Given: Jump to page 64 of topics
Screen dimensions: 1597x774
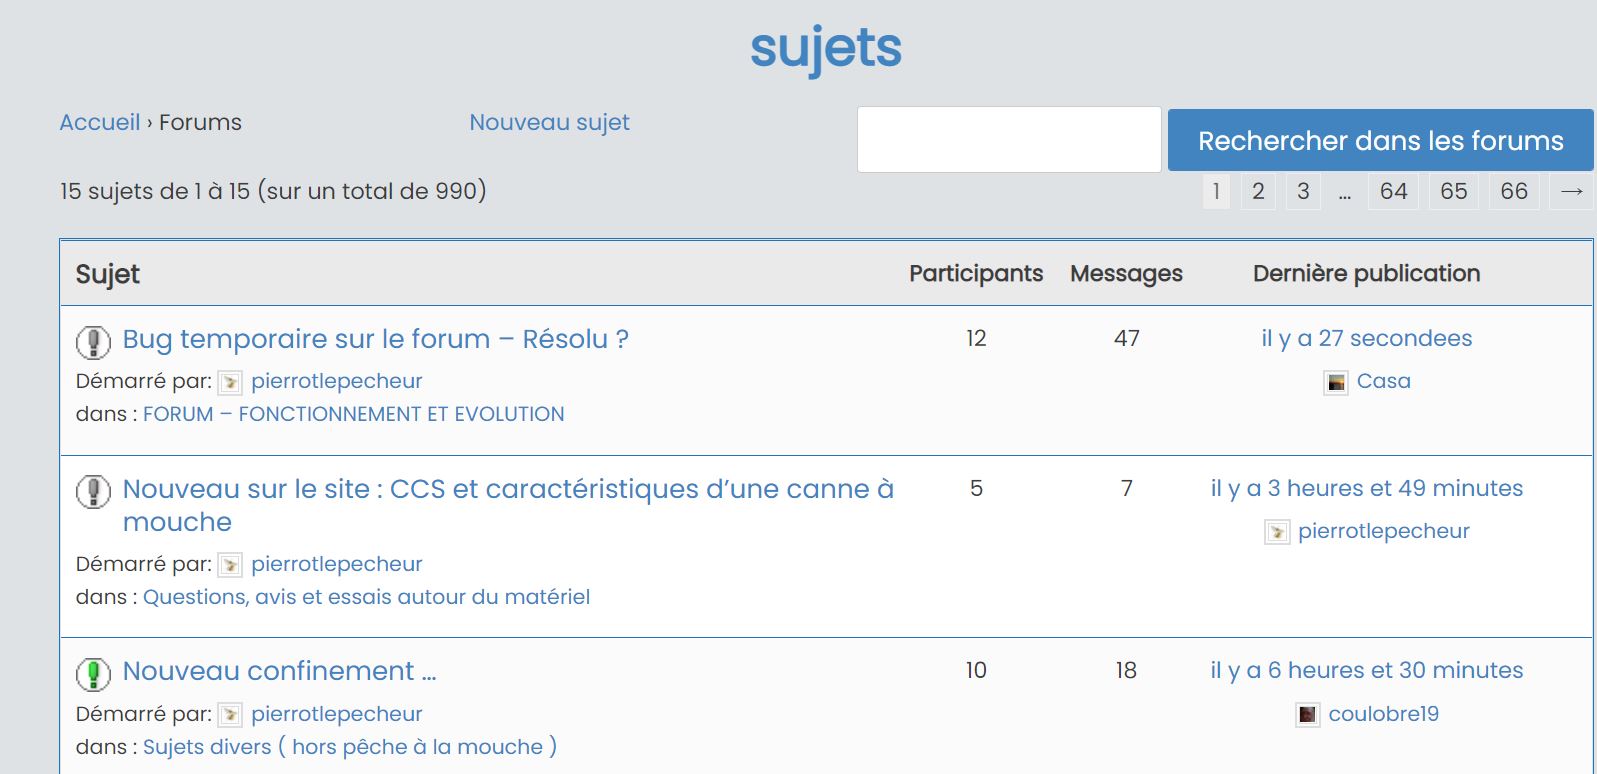Looking at the screenshot, I should (x=1393, y=191).
